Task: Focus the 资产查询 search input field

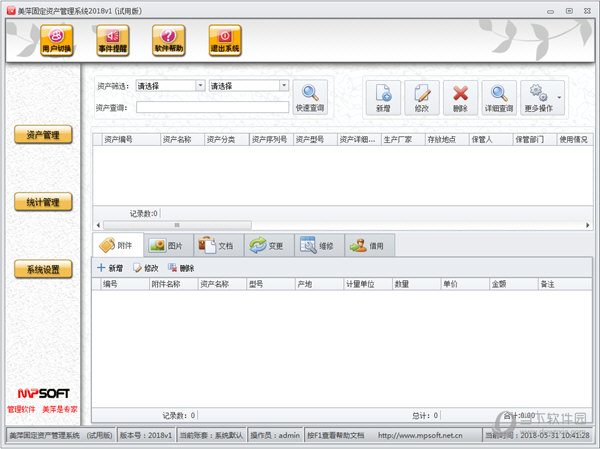Action: (212, 107)
